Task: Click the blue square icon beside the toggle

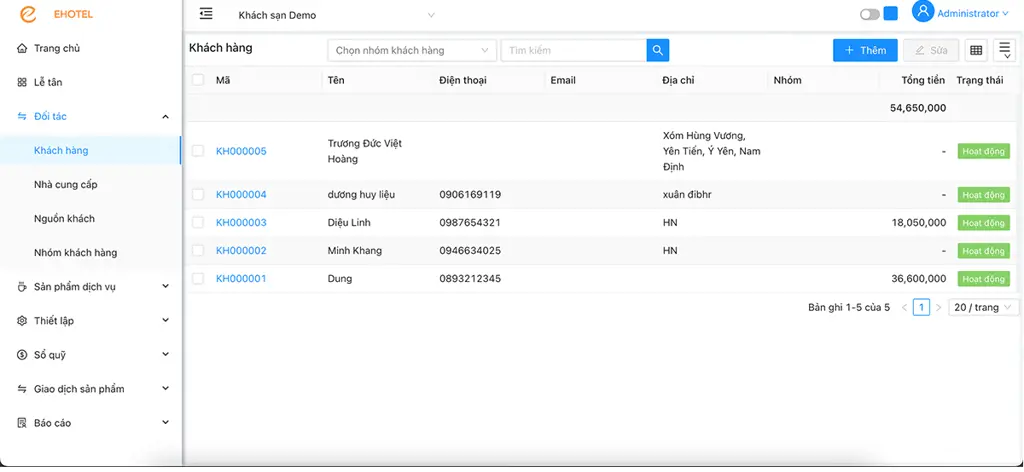Action: tap(890, 14)
